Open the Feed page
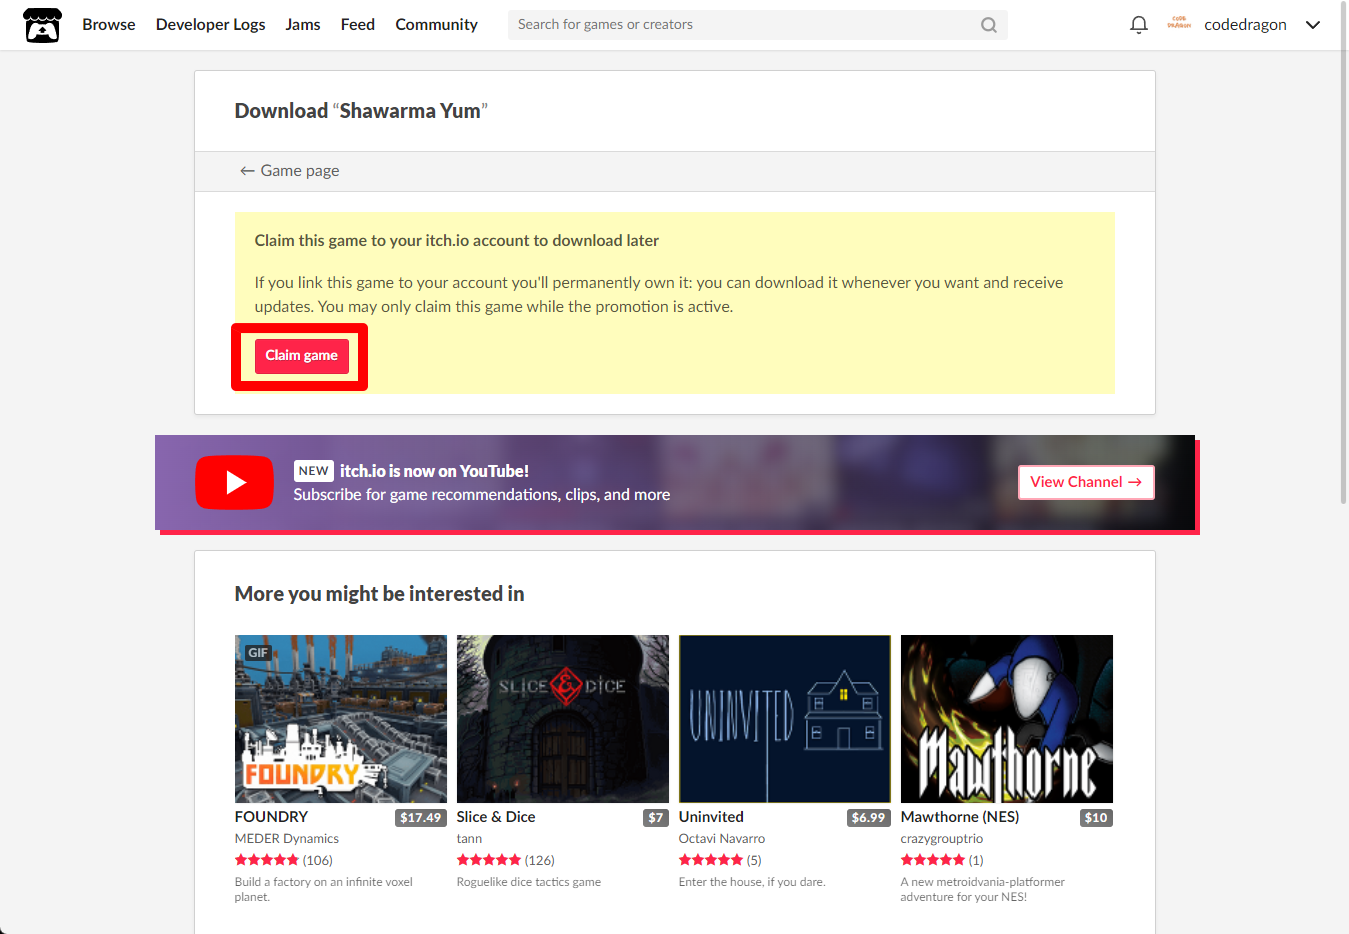Viewport: 1349px width, 934px height. click(x=358, y=25)
